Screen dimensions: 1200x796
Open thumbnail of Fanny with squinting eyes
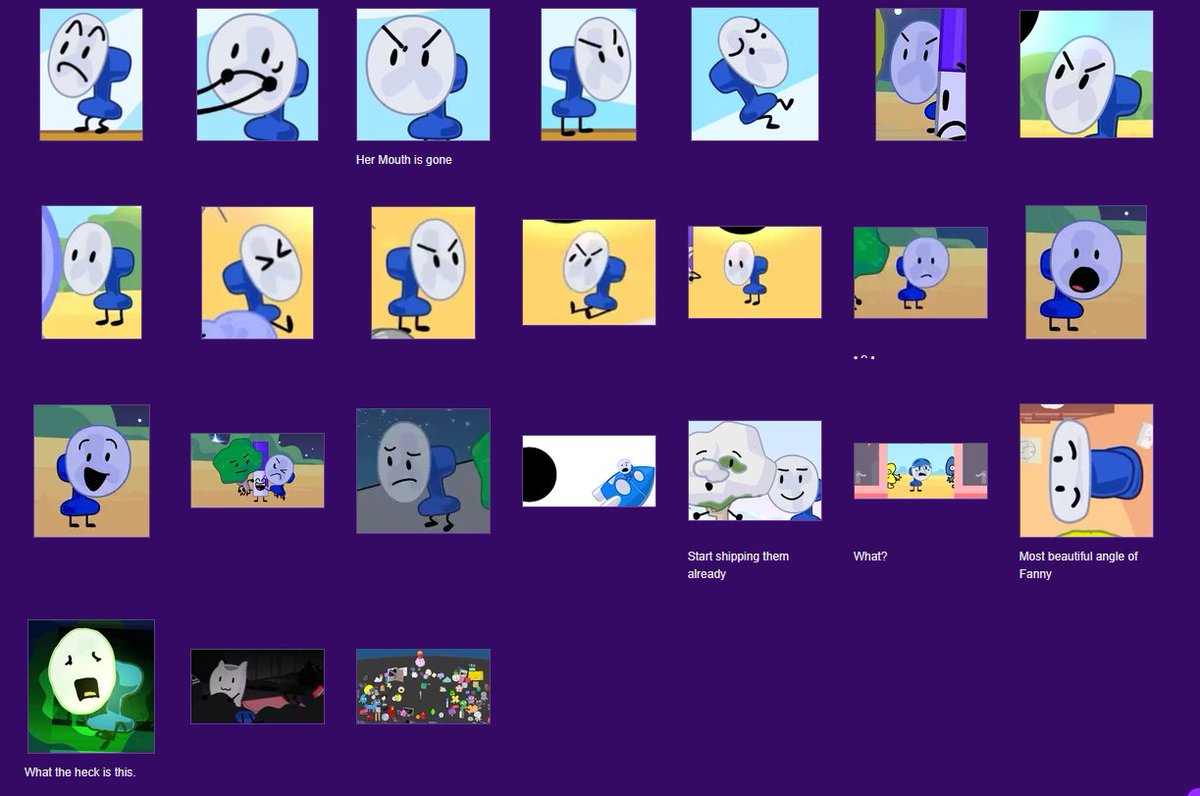[x=257, y=272]
